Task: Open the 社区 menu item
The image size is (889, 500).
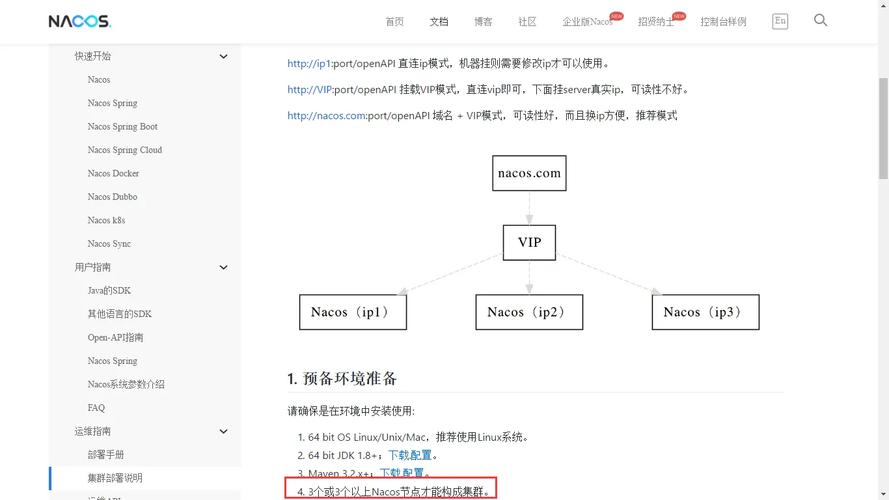Action: pyautogui.click(x=527, y=22)
